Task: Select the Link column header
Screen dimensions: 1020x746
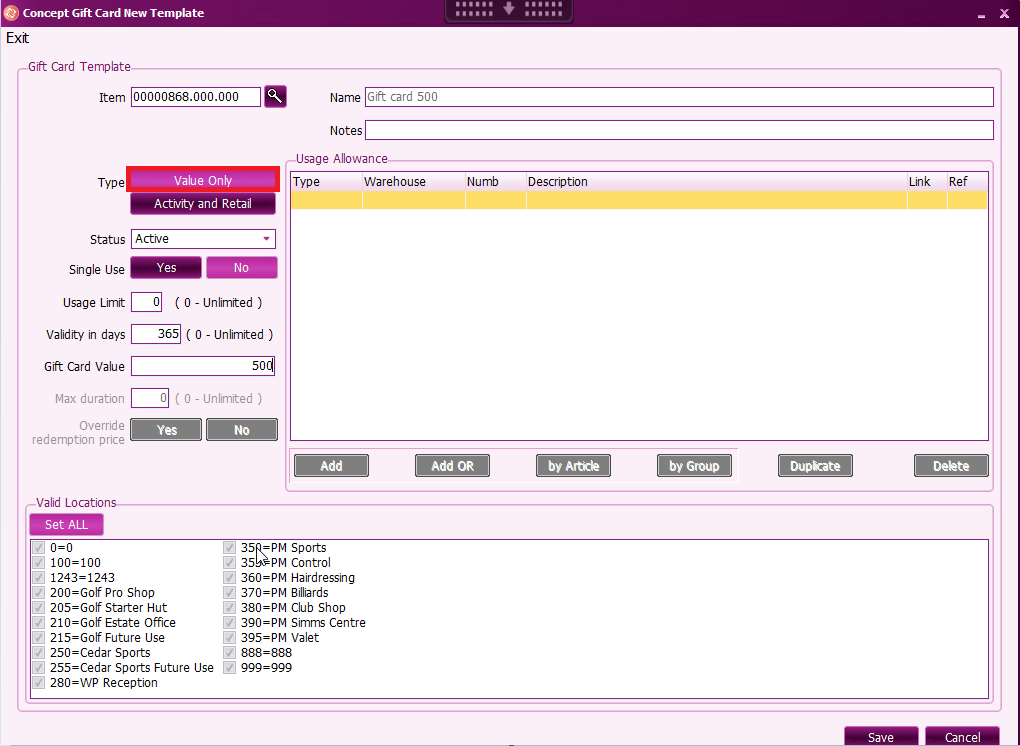Action: pos(927,181)
